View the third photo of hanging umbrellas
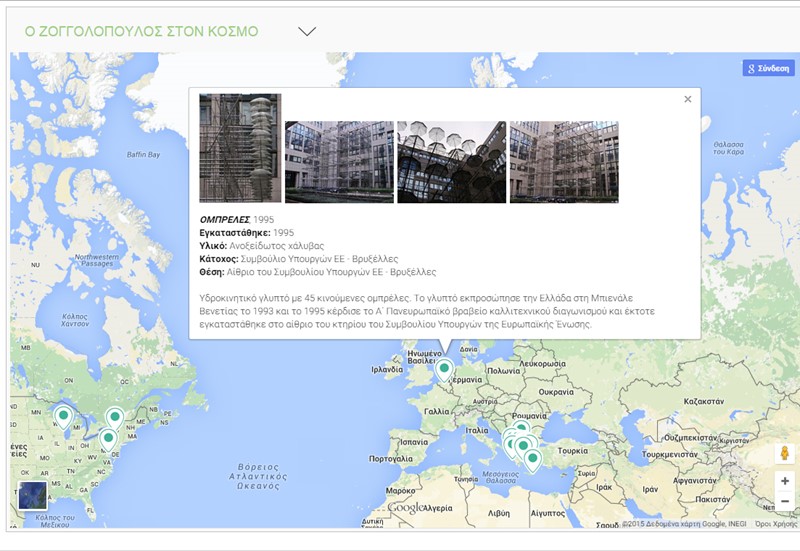The image size is (800, 551). pyautogui.click(x=451, y=162)
